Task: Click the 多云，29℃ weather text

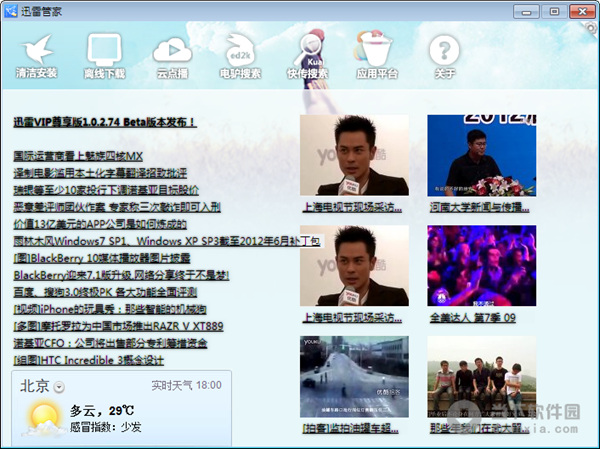Action: (x=102, y=411)
